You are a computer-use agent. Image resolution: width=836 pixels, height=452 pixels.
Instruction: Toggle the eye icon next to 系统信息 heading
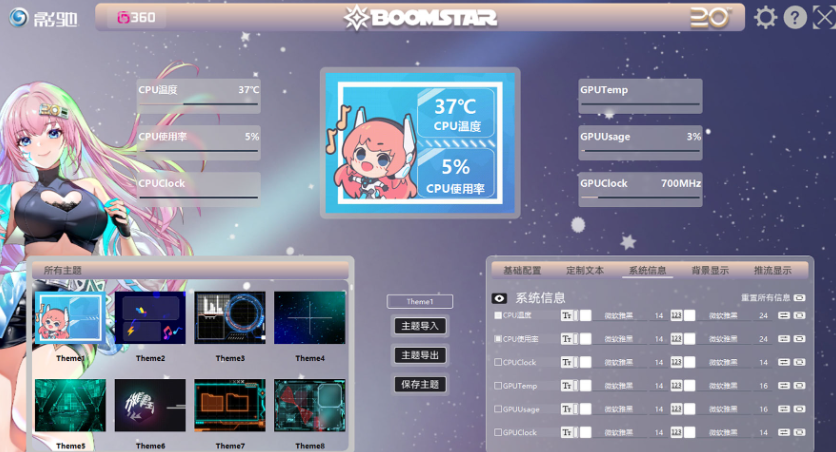pyautogui.click(x=499, y=298)
